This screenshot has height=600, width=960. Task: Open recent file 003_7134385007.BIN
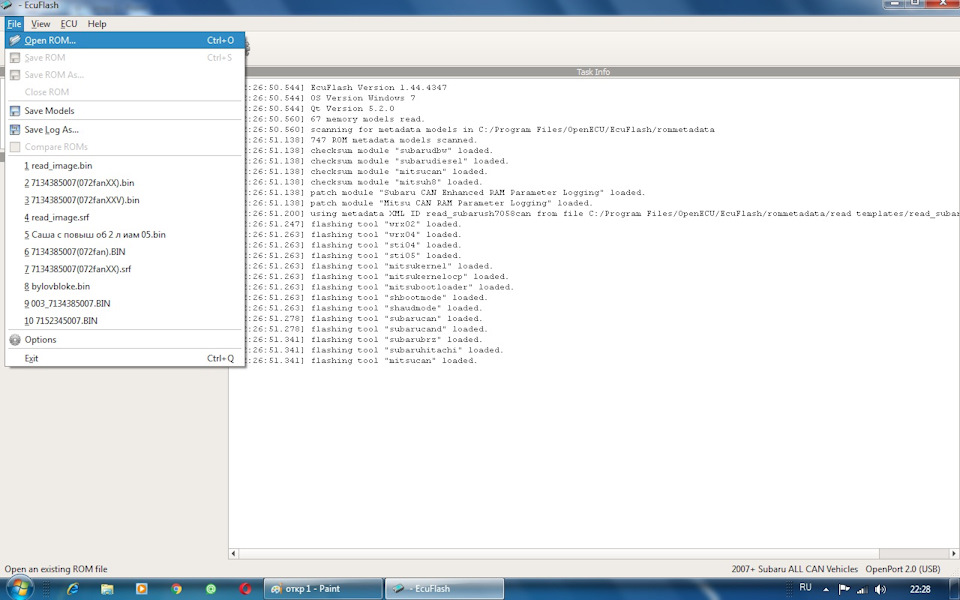(x=125, y=304)
